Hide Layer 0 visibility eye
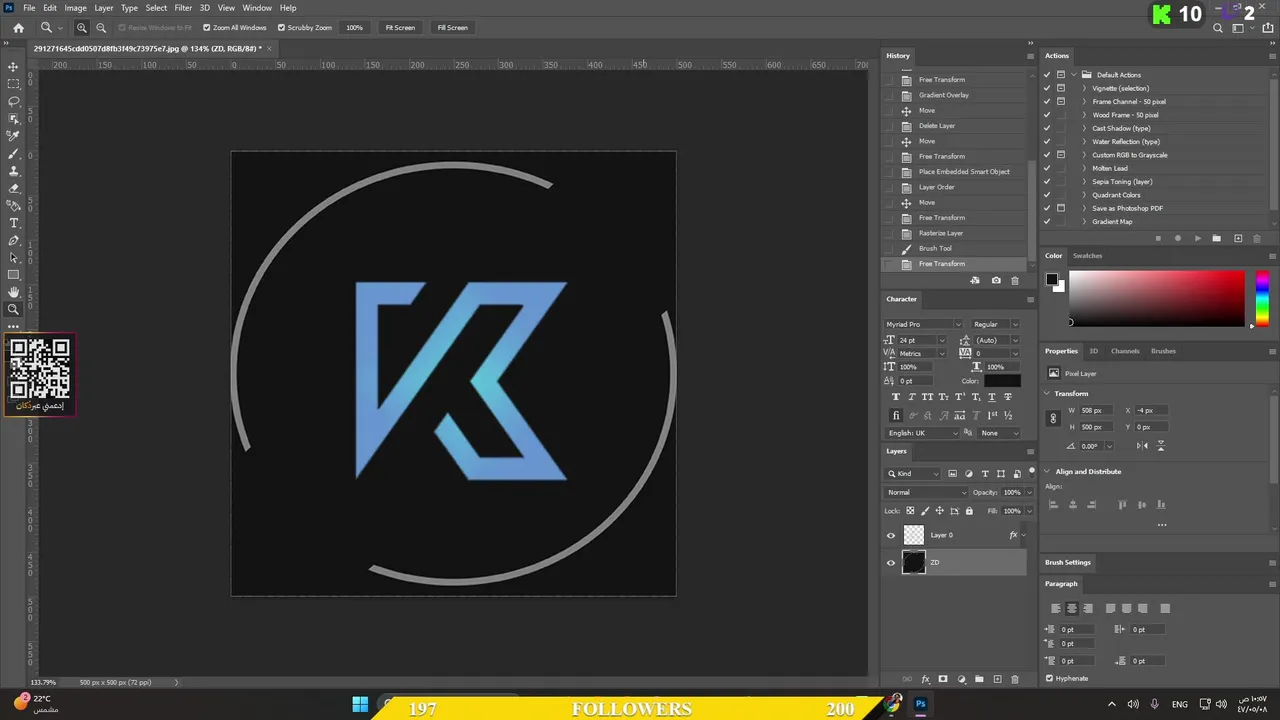Image resolution: width=1280 pixels, height=720 pixels. 891,535
